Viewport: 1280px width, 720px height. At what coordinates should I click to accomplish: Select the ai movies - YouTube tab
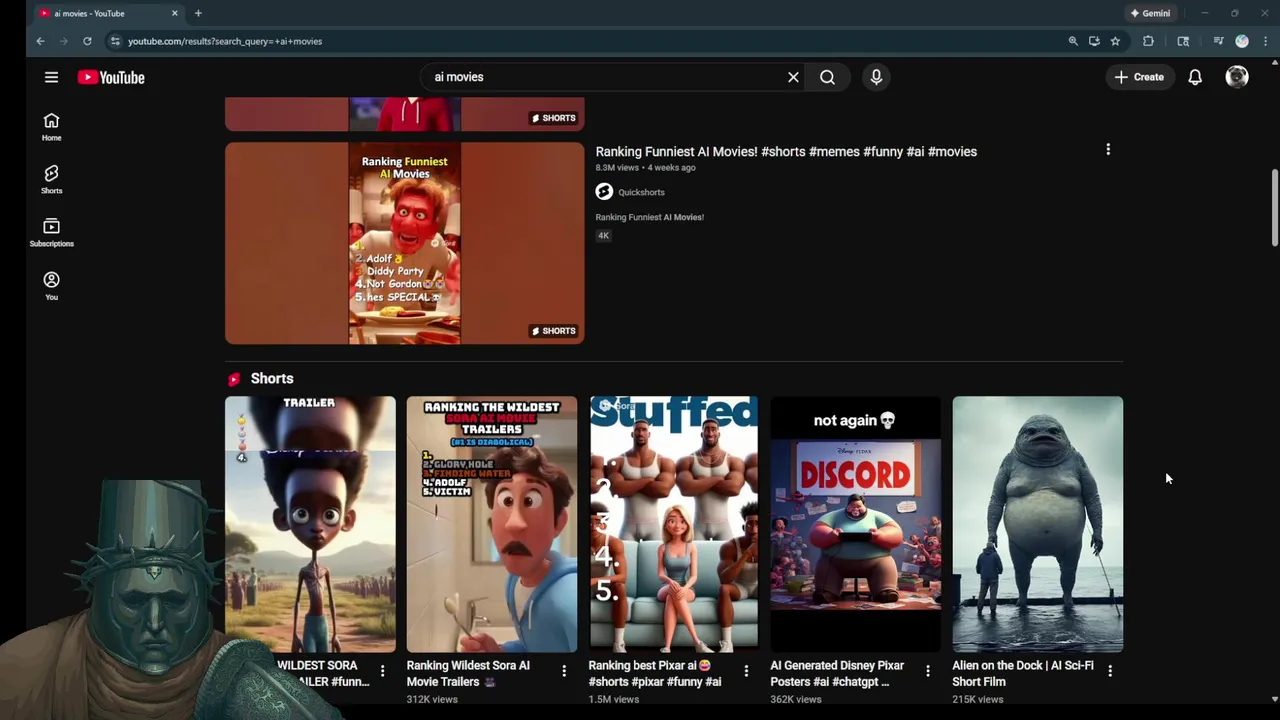click(108, 13)
